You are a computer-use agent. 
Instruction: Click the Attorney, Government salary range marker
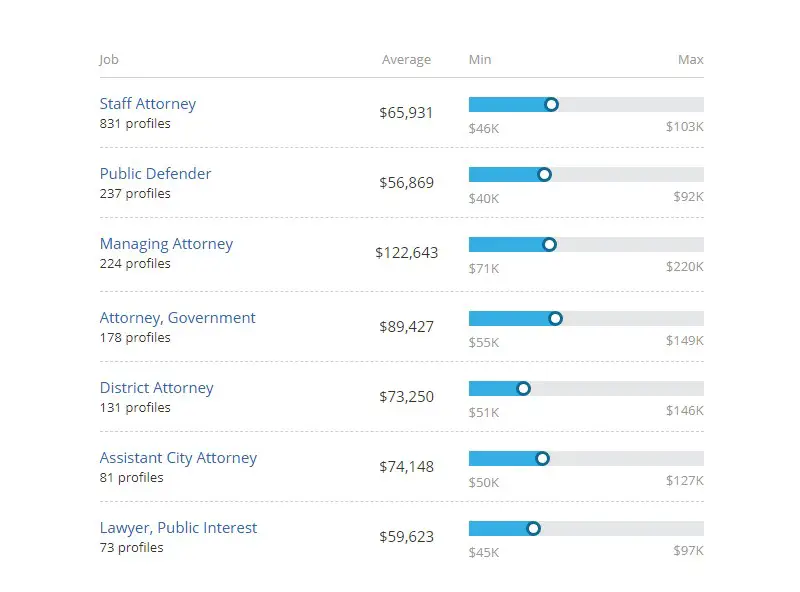click(555, 318)
